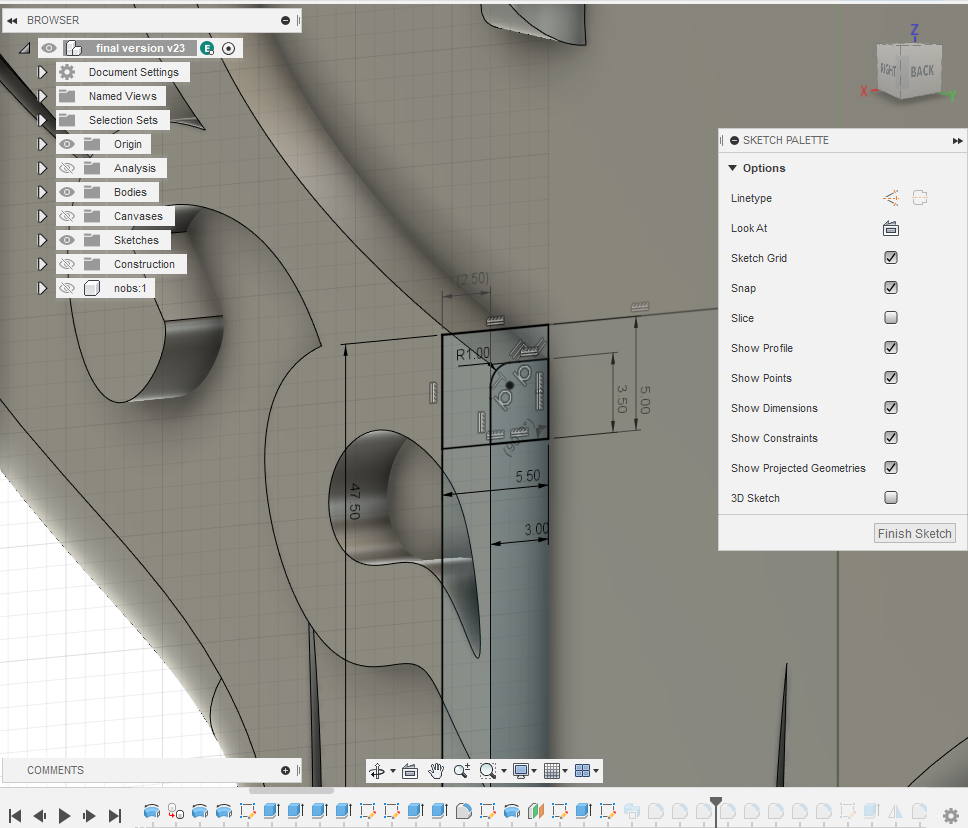Toggle the Show Points checkbox
Image resolution: width=968 pixels, height=828 pixels.
(x=890, y=377)
